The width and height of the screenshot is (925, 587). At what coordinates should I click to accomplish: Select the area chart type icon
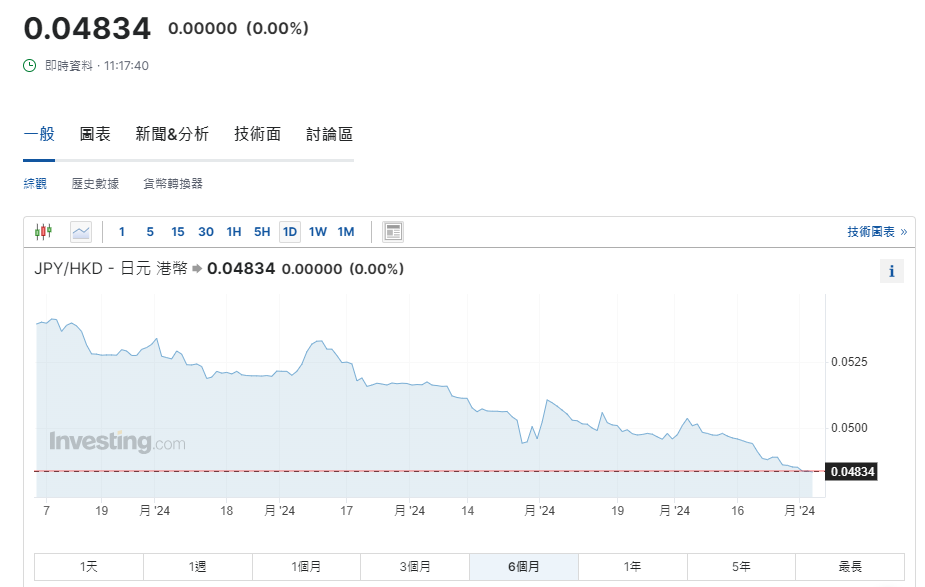point(81,232)
